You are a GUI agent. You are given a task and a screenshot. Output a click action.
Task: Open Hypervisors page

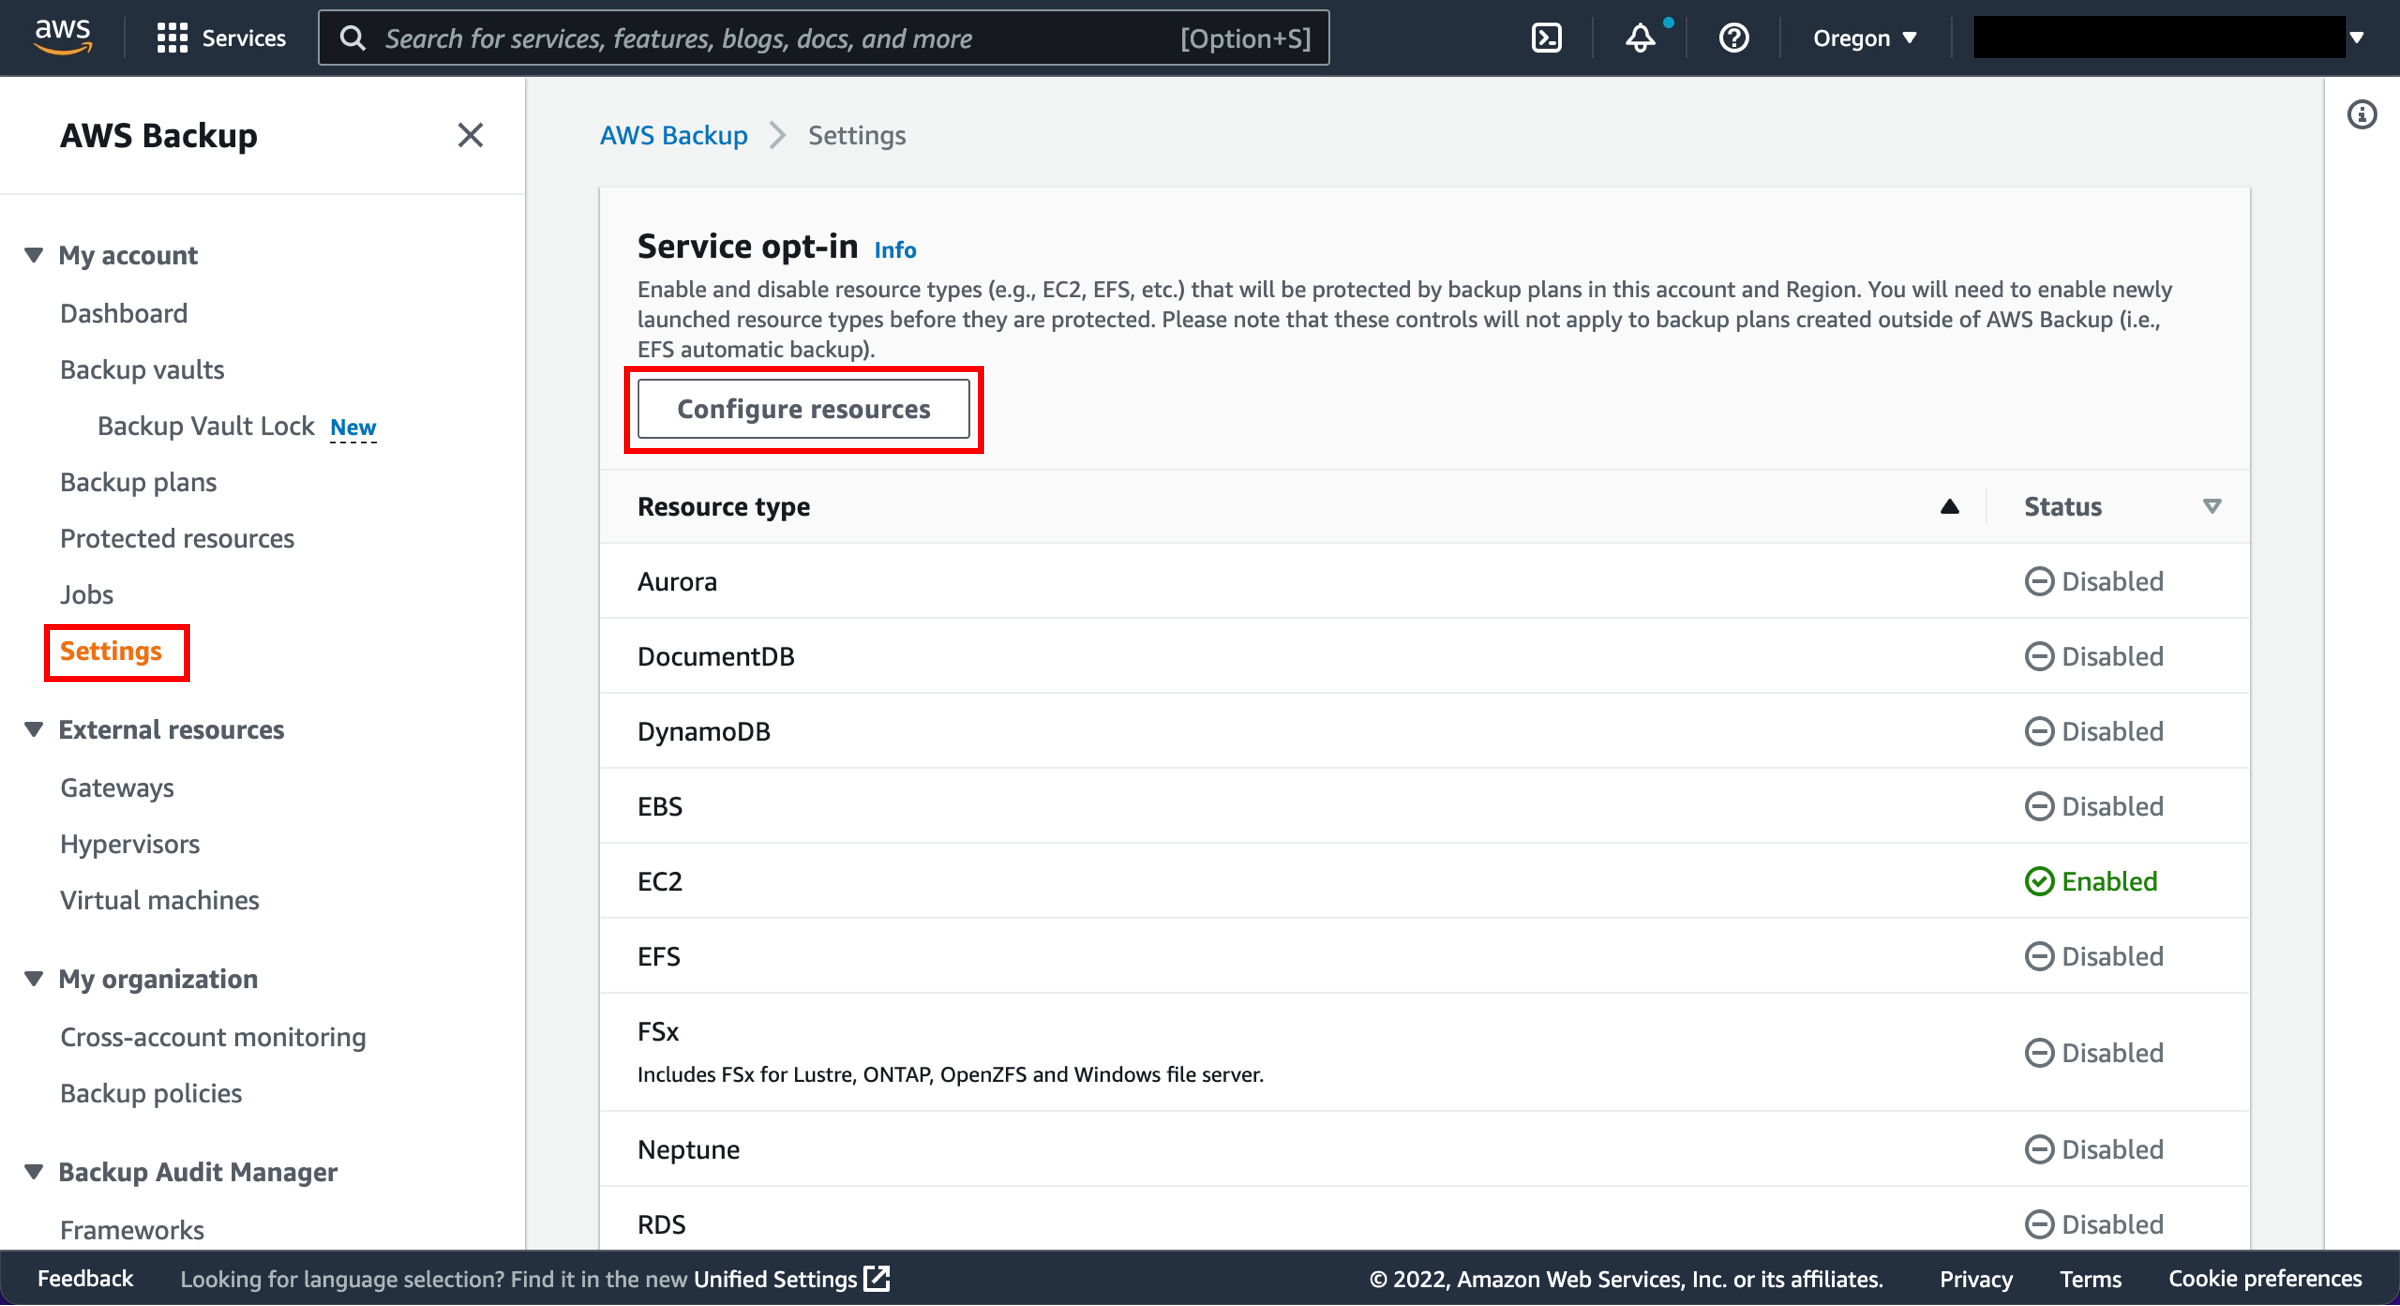(x=130, y=844)
